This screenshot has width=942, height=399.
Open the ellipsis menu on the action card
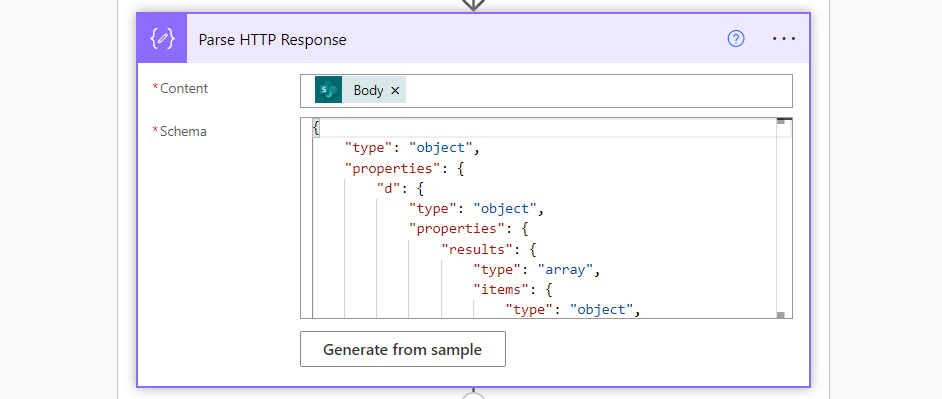pos(783,39)
